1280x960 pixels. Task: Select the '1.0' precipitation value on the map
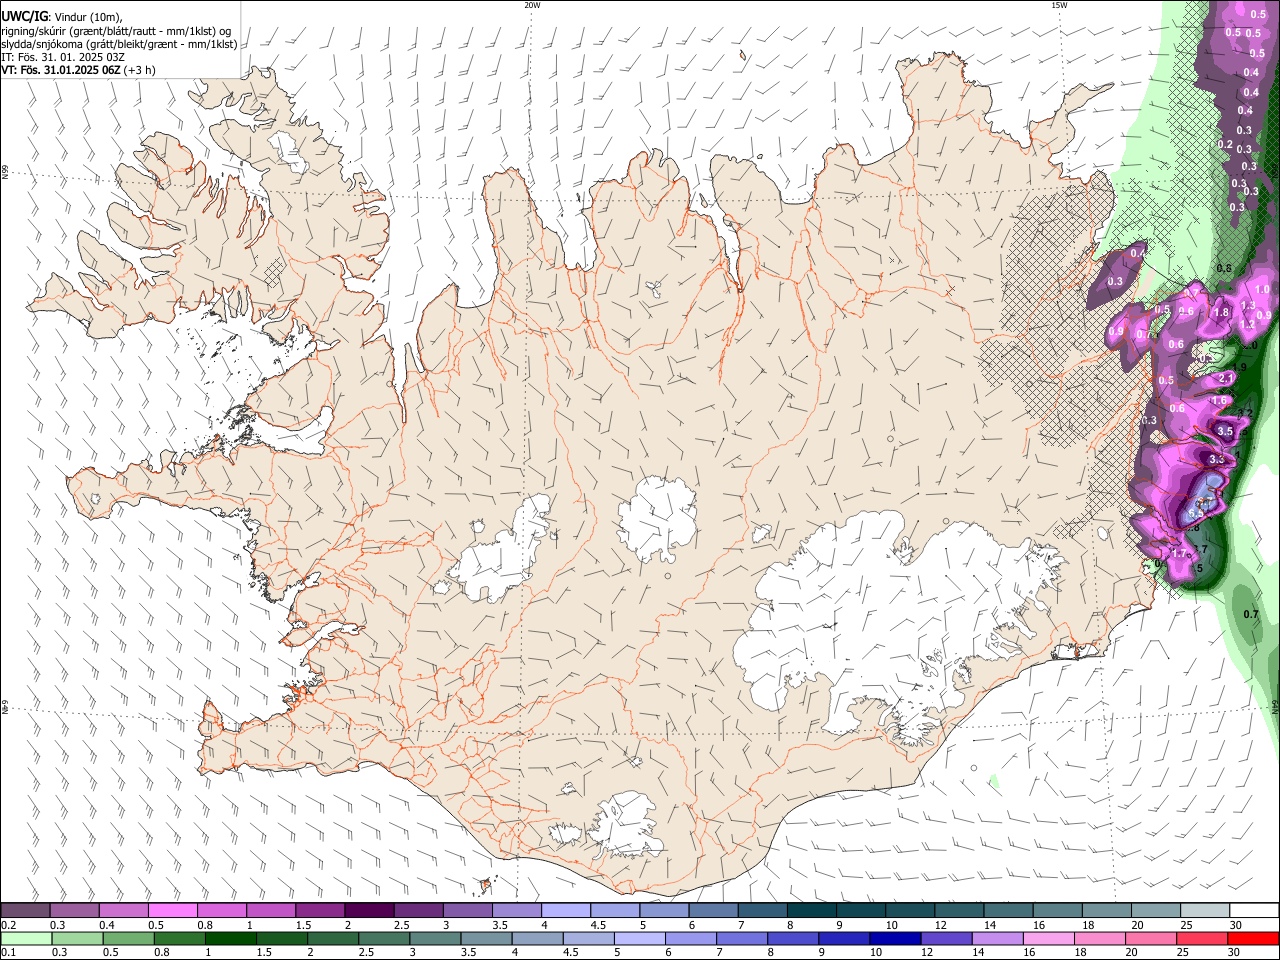(x=1262, y=289)
